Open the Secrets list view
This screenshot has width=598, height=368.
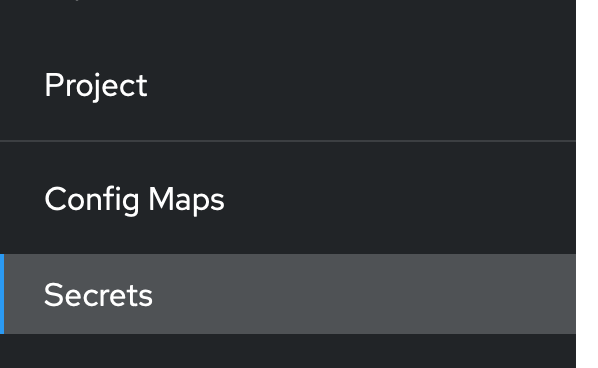point(288,294)
